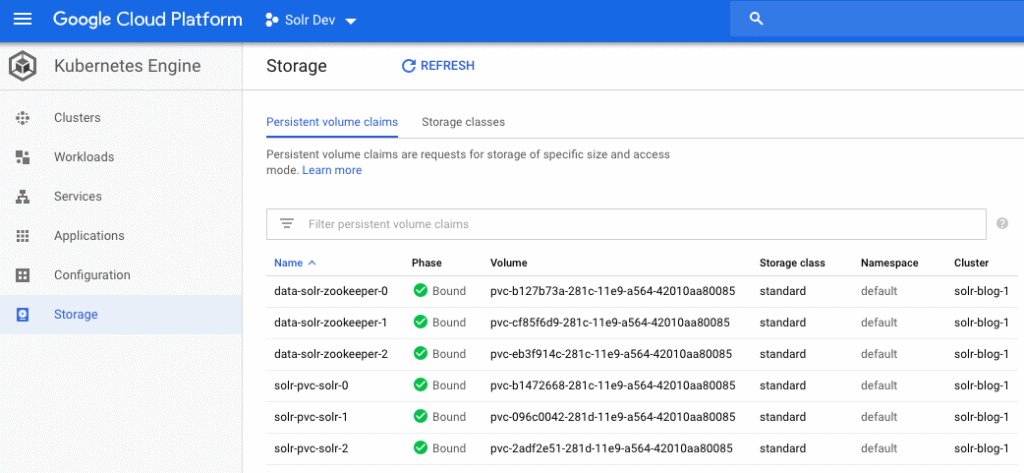Screen dimensions: 1024x473
Task: Click the Storage class column header
Action: (x=792, y=263)
